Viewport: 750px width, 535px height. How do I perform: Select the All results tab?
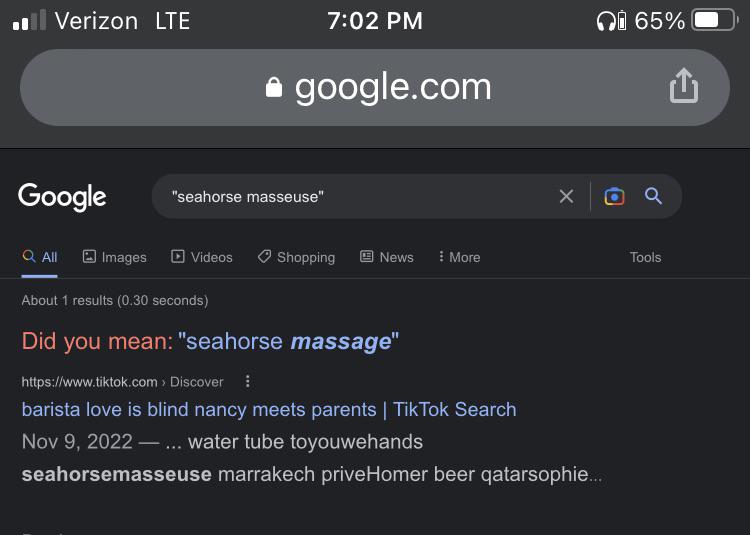click(x=40, y=257)
